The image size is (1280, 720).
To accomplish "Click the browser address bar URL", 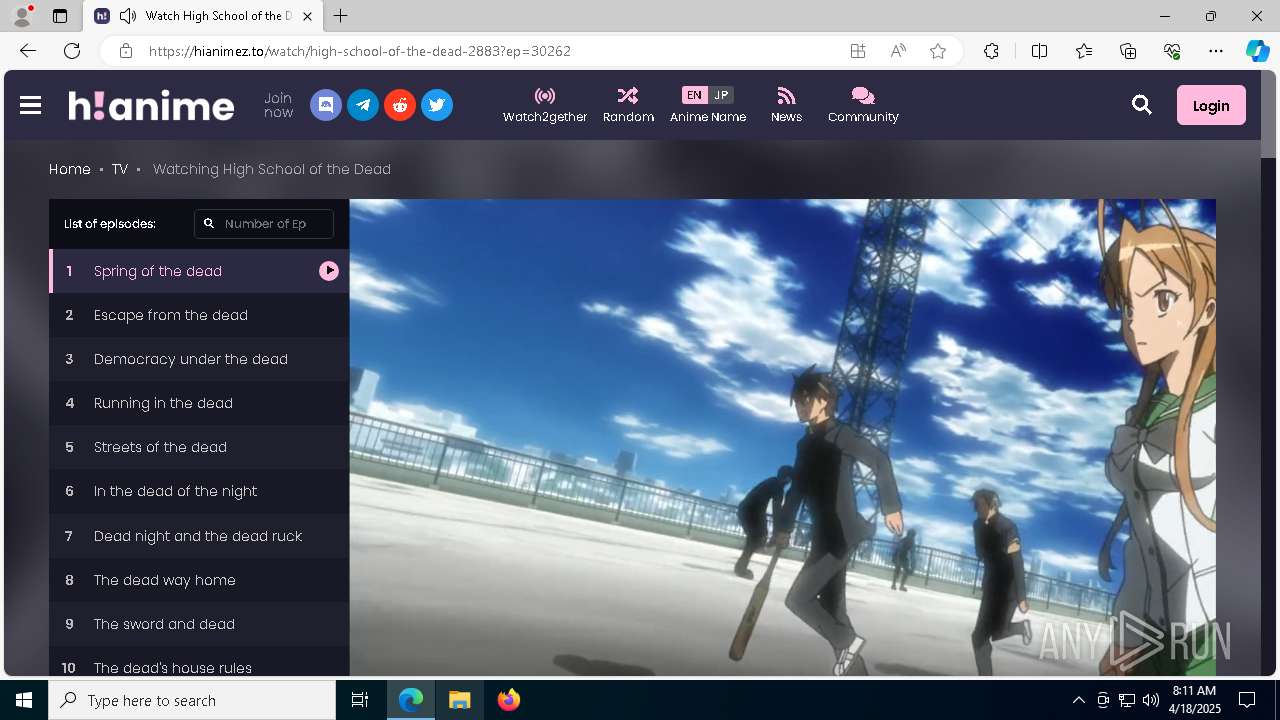I will click(360, 51).
